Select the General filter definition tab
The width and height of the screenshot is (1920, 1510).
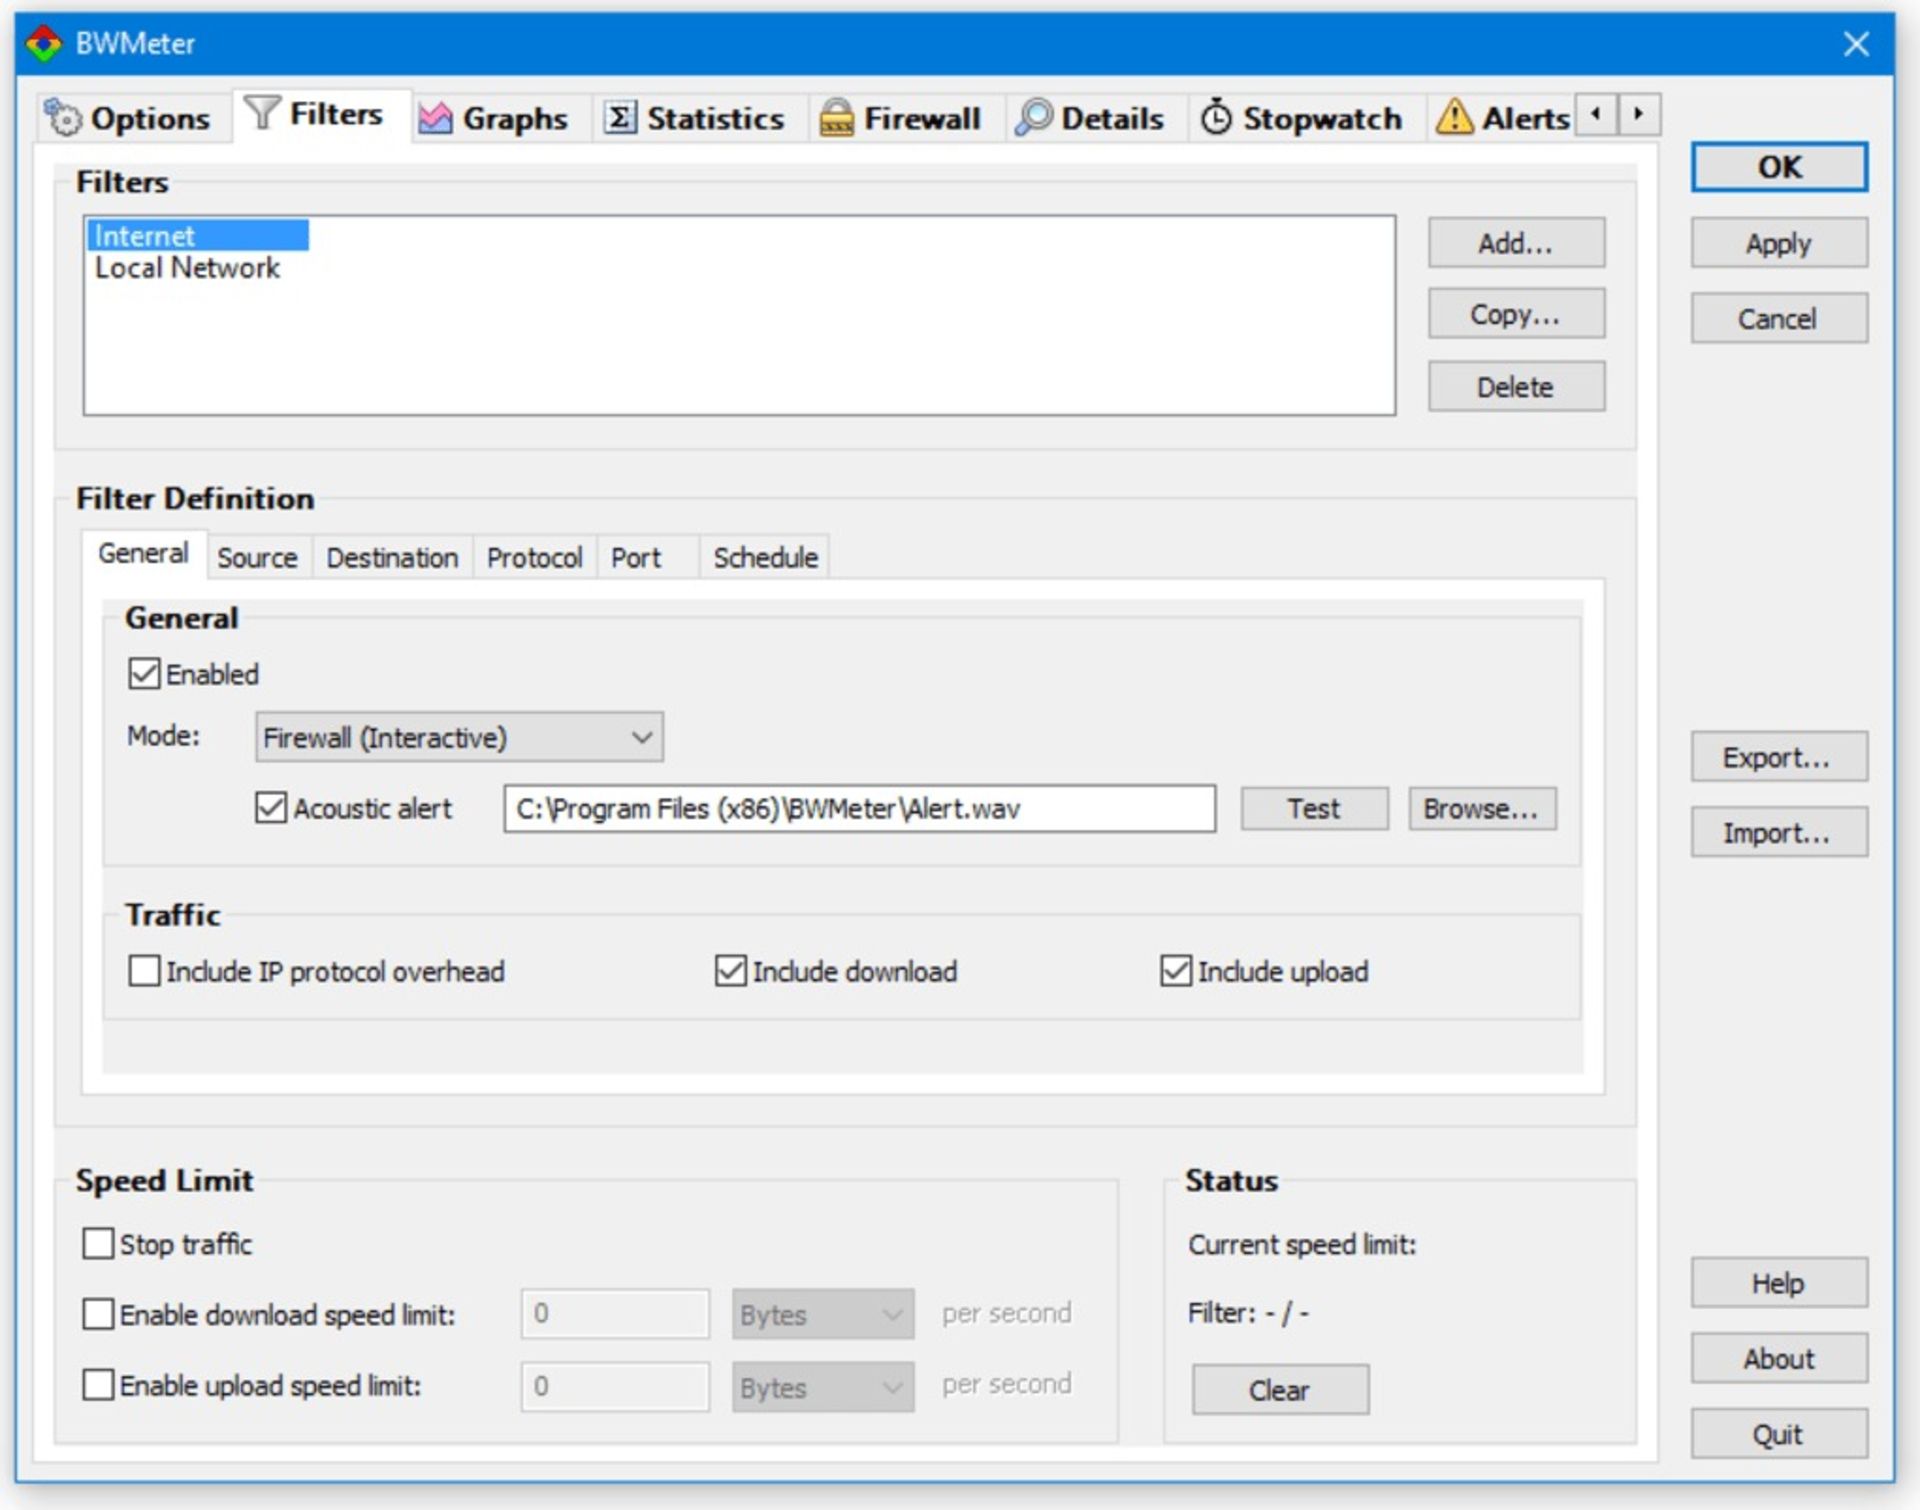click(144, 553)
